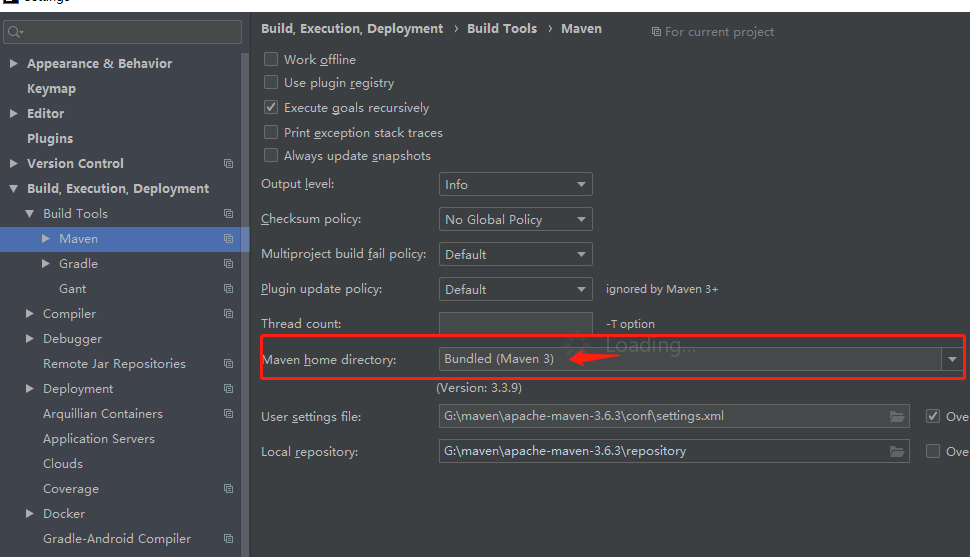This screenshot has height=557, width=970.
Task: Enable the Work offline checkbox
Action: click(271, 60)
